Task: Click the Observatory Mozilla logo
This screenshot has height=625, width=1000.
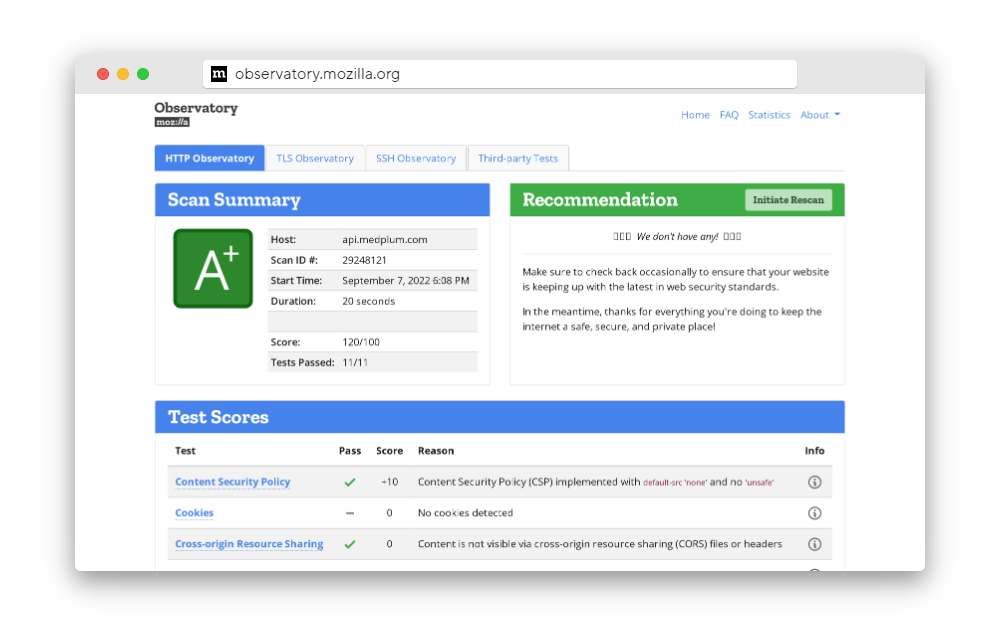Action: pyautogui.click(x=196, y=114)
